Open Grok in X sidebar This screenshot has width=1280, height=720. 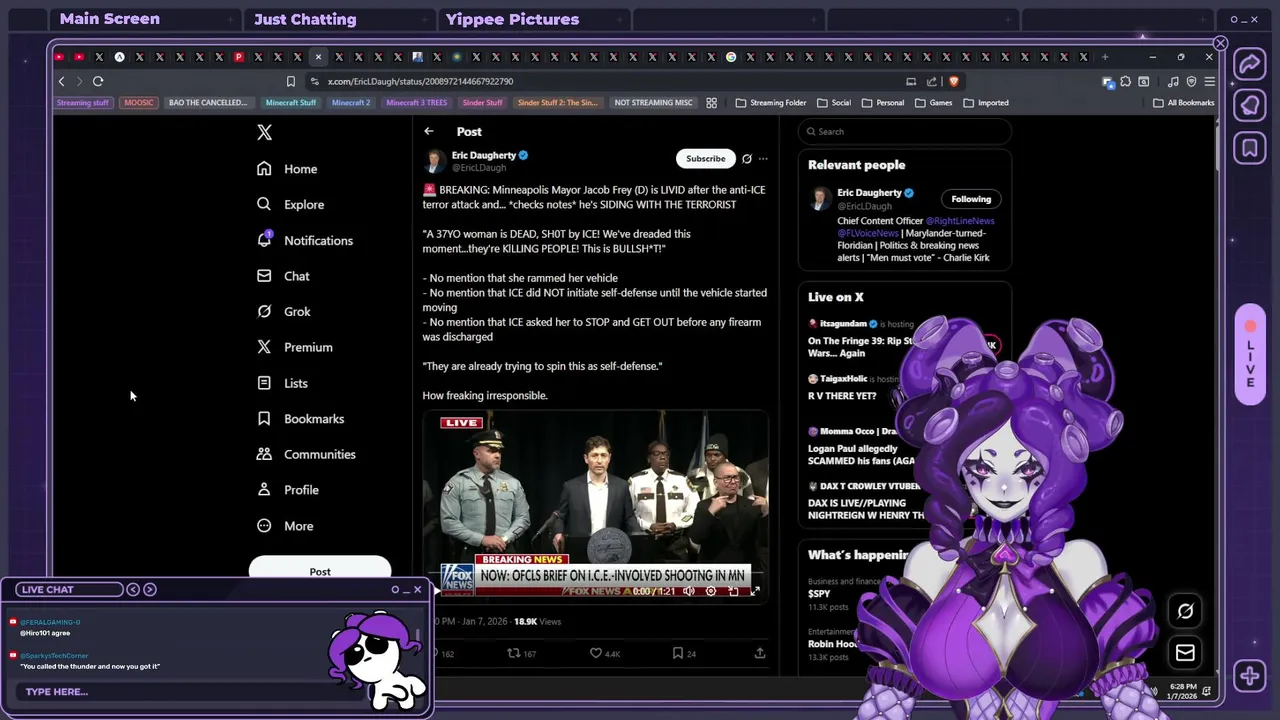pyautogui.click(x=283, y=311)
